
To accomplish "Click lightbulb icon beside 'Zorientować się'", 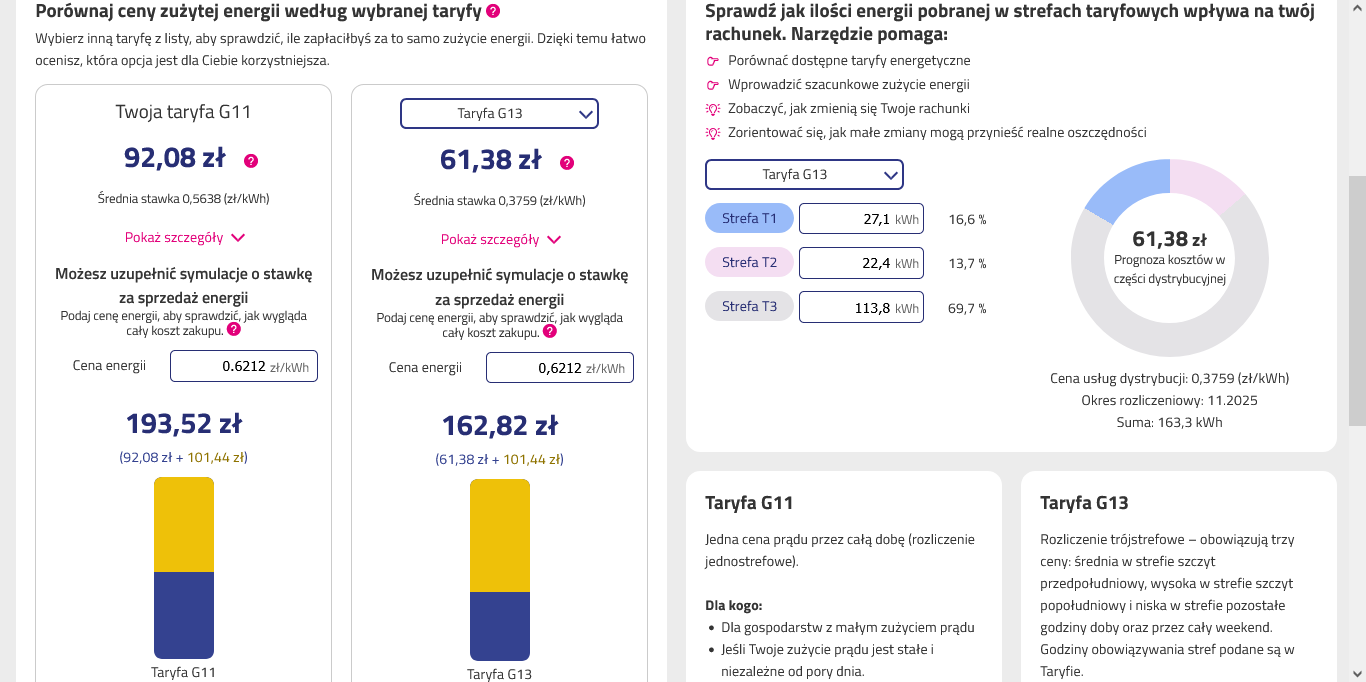I will click(713, 133).
